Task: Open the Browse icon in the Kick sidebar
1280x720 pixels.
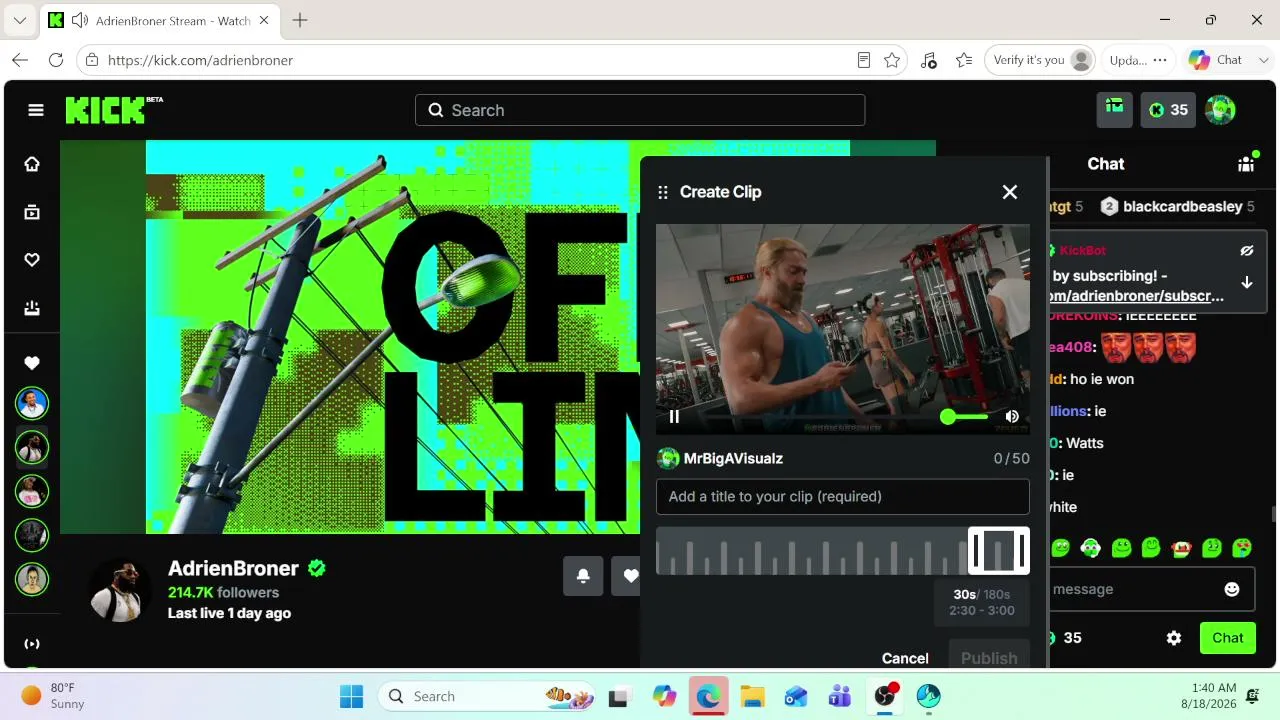Action: (x=32, y=212)
